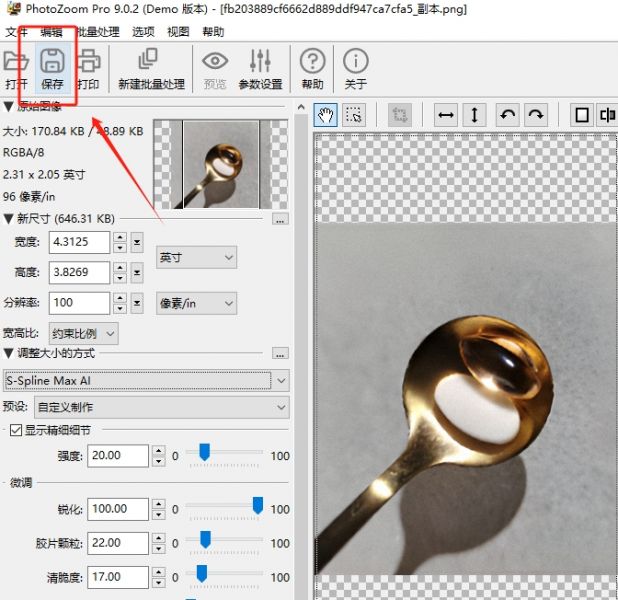This screenshot has width=618, height=600.
Task: Click the film grain (胶片颗粒) value field
Action: point(118,543)
